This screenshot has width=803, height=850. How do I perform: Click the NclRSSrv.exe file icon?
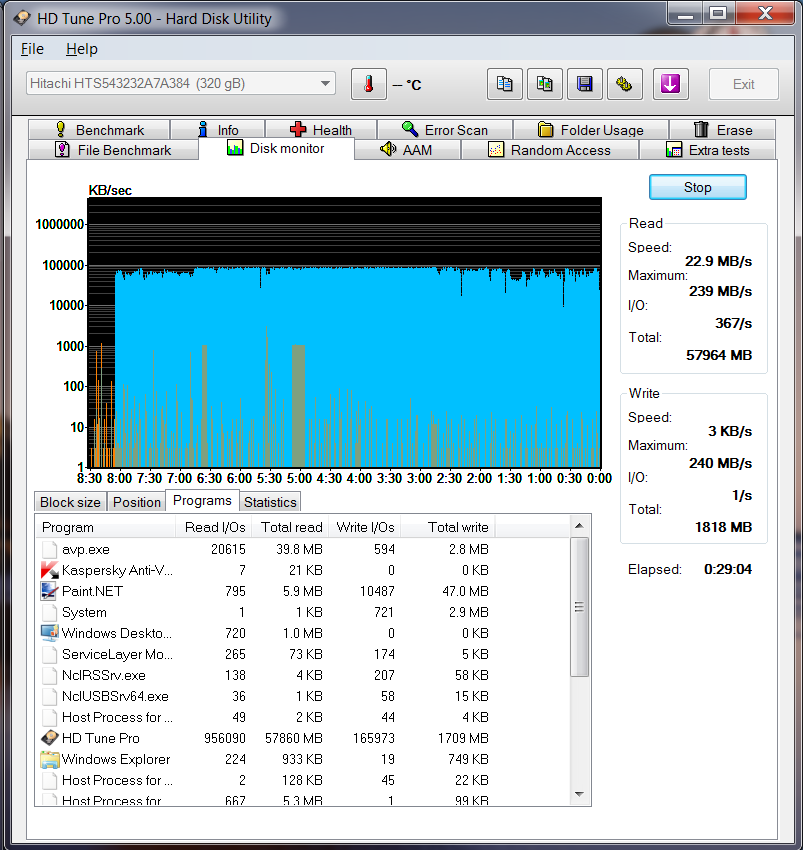(49, 675)
